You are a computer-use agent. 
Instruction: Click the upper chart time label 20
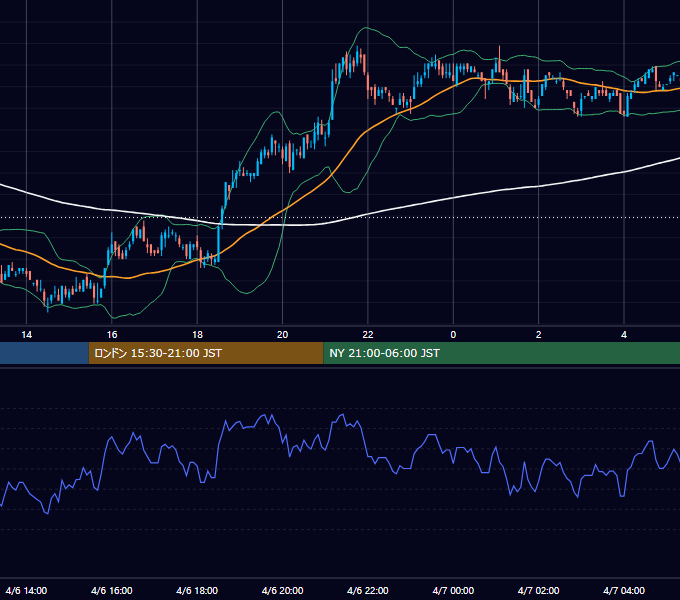coord(282,335)
